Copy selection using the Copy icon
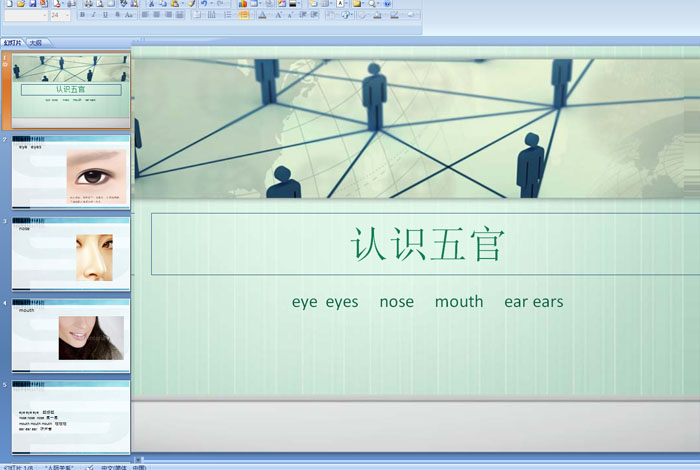The height and width of the screenshot is (470, 700). 163,4
